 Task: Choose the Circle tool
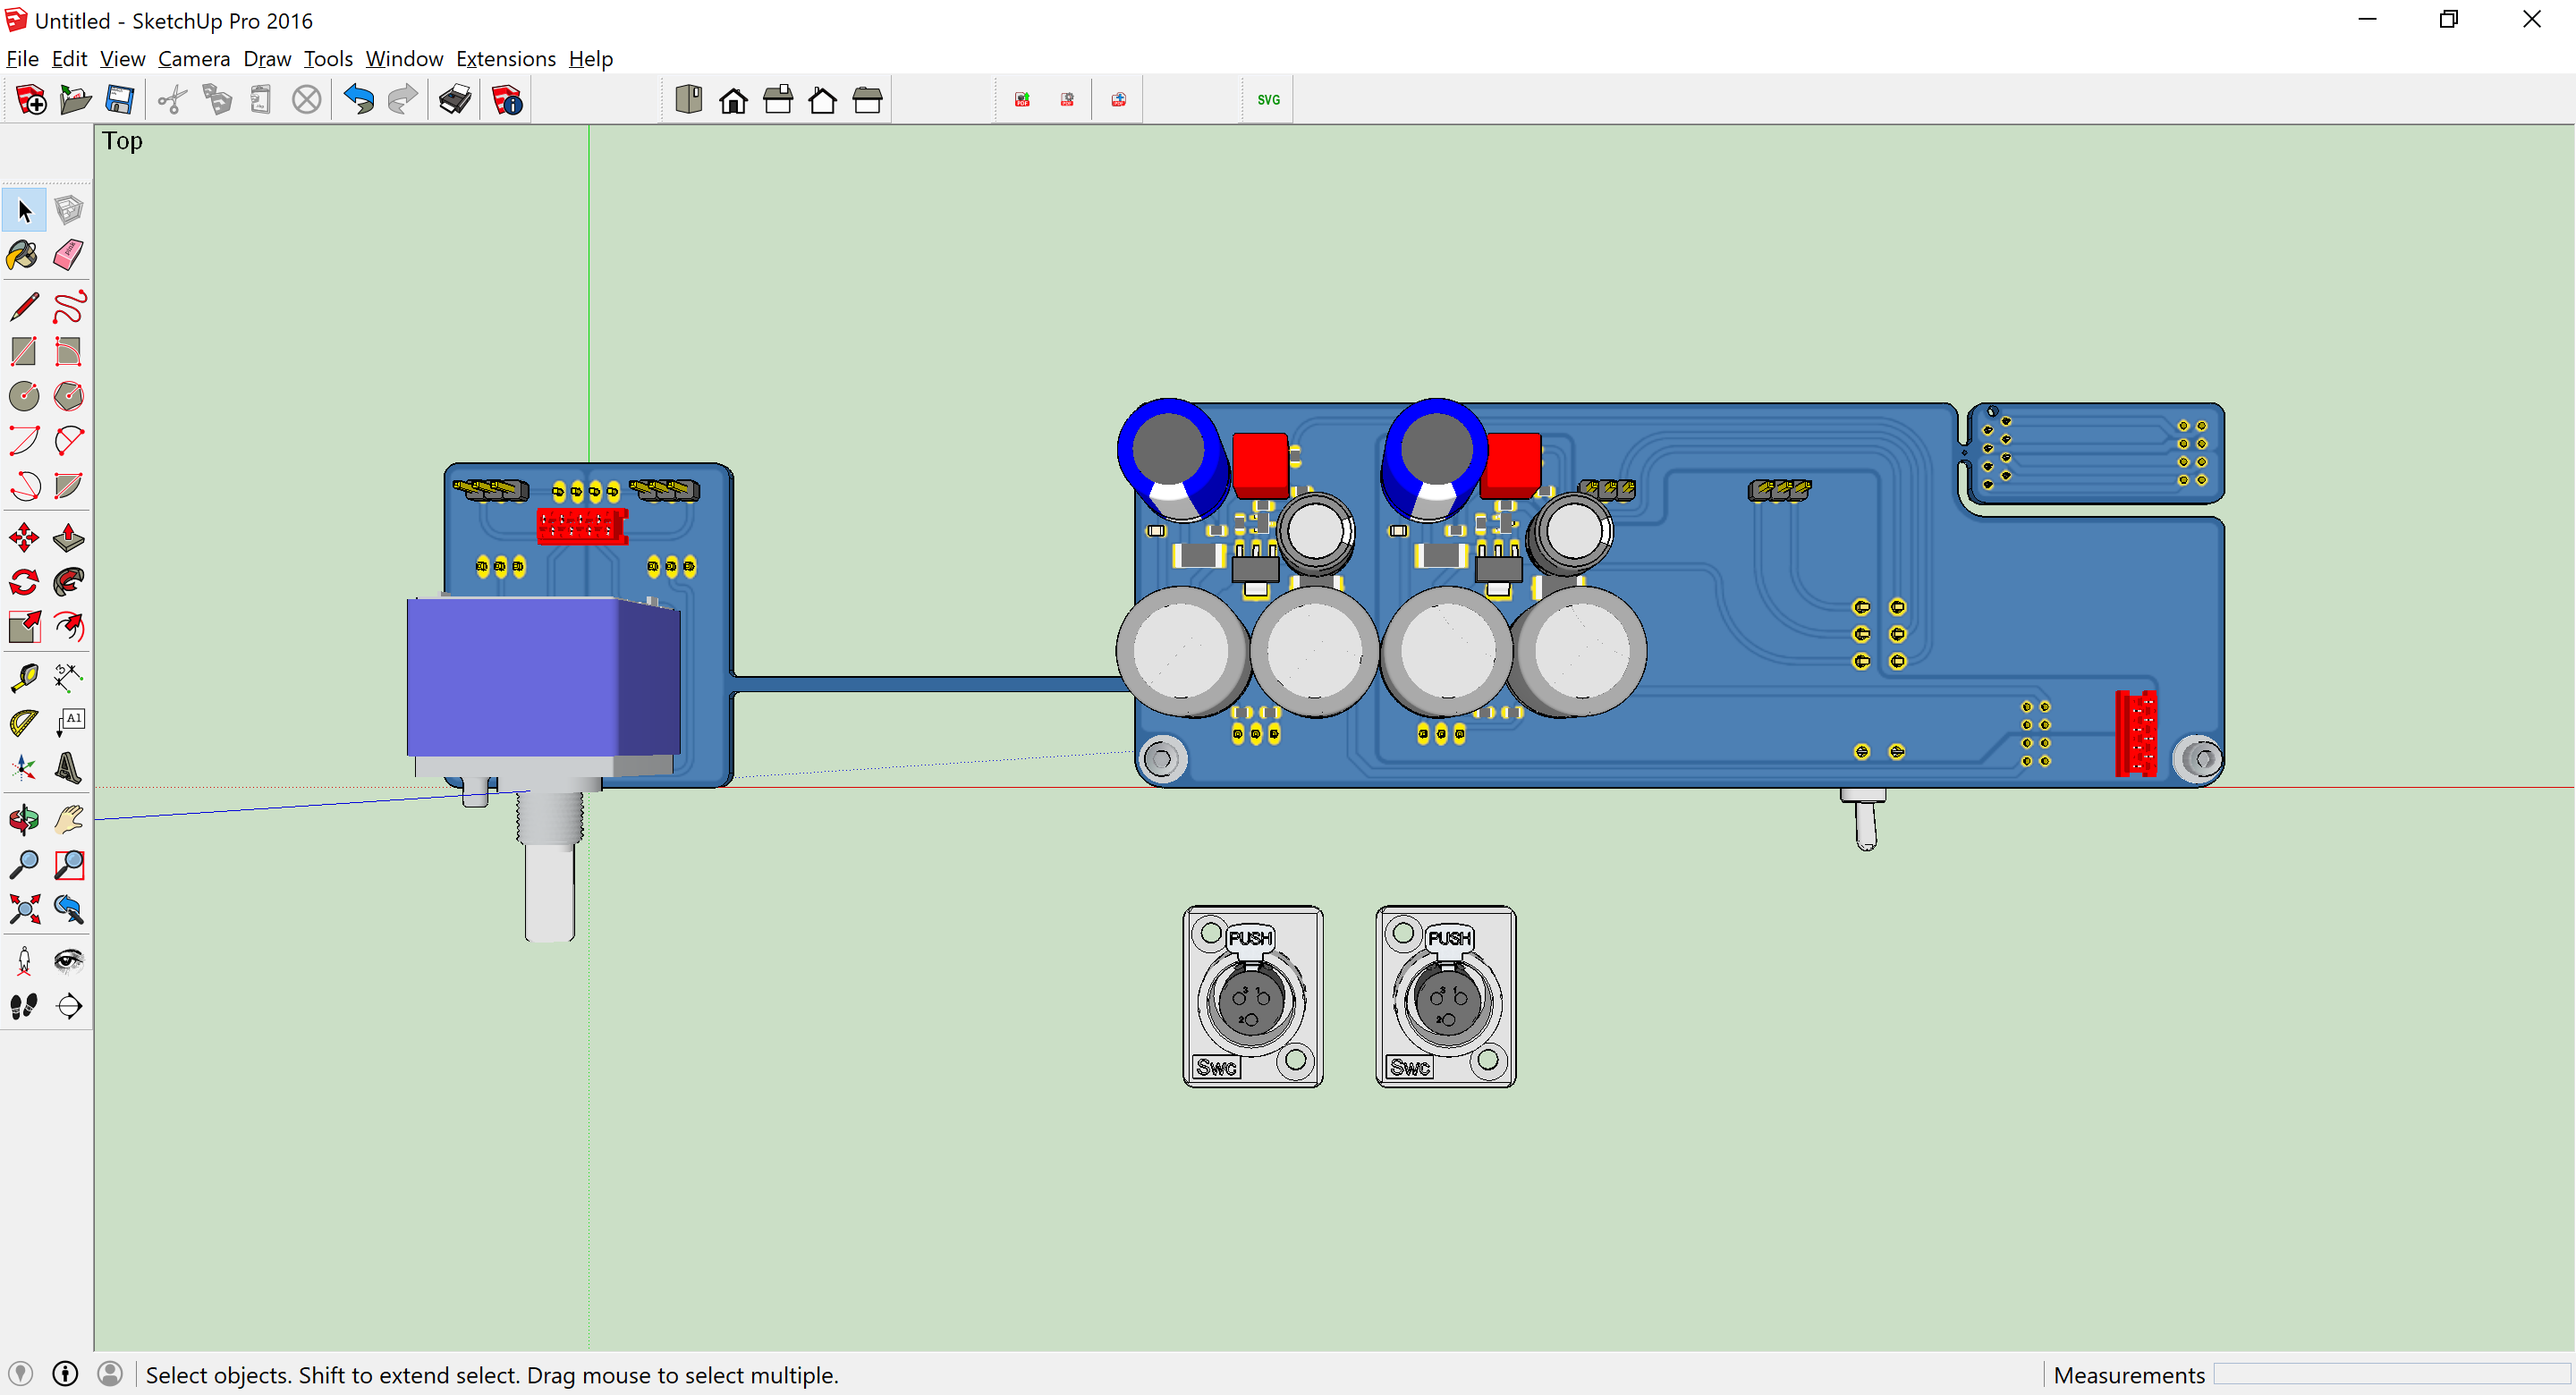tap(24, 396)
